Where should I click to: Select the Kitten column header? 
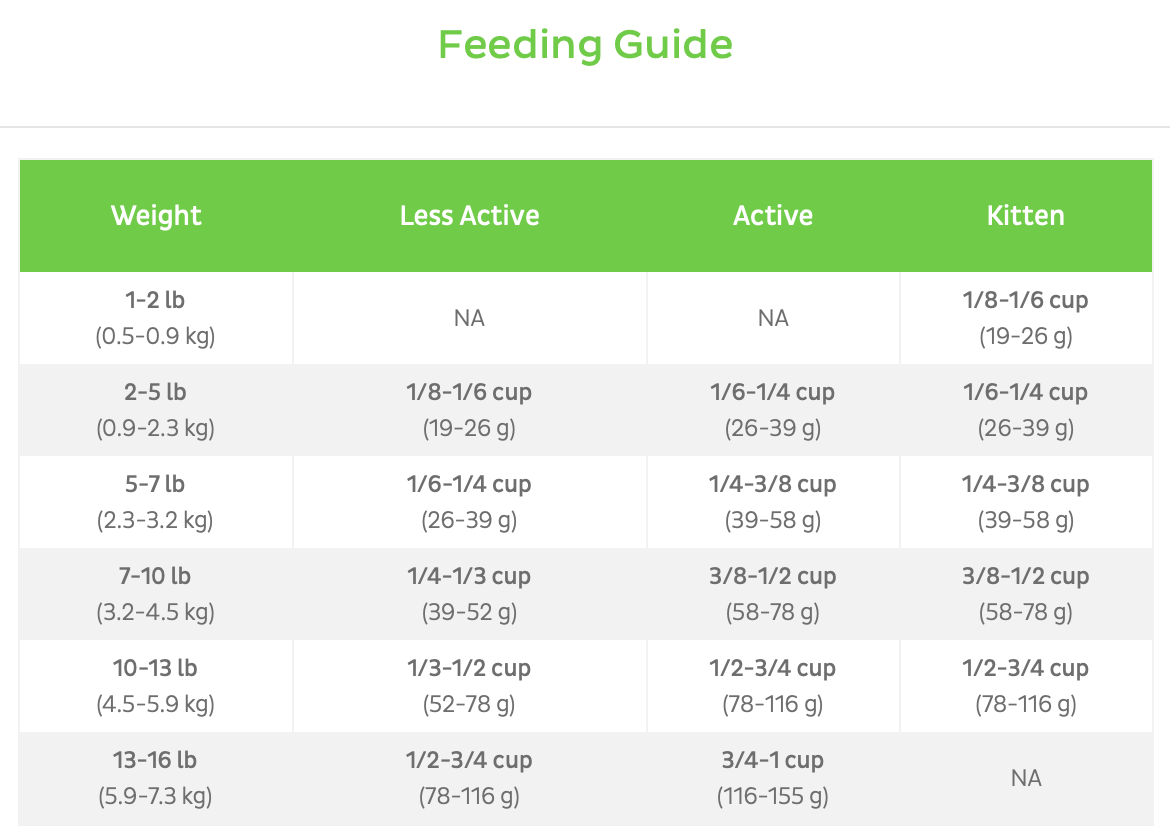[1025, 216]
